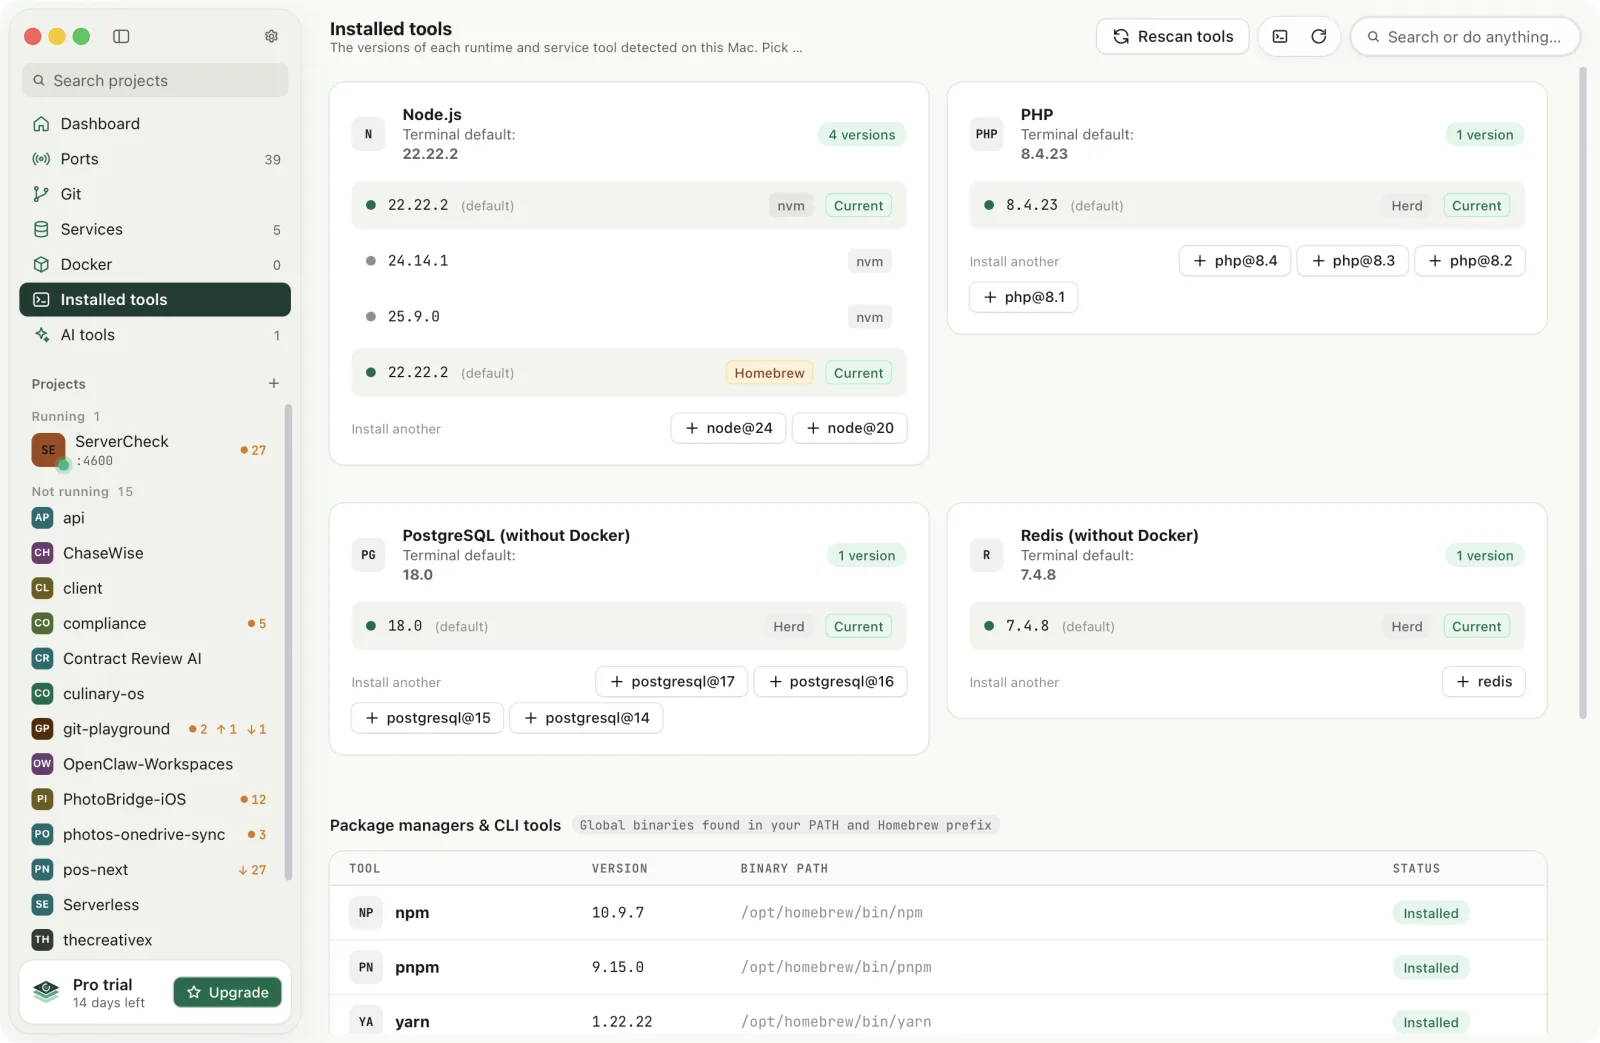
Task: Click the Pro trial layers icon
Action: click(46, 992)
